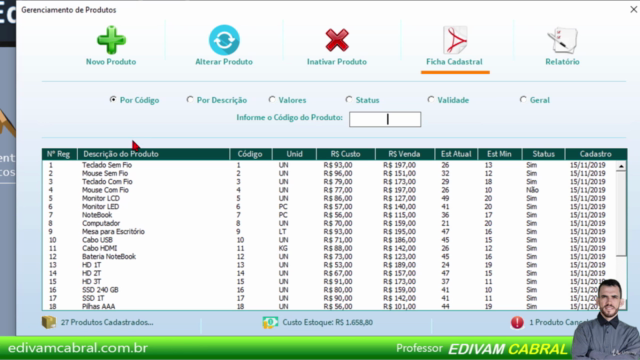
Task: Click the Informe o Código do Produto label
Action: (289, 118)
